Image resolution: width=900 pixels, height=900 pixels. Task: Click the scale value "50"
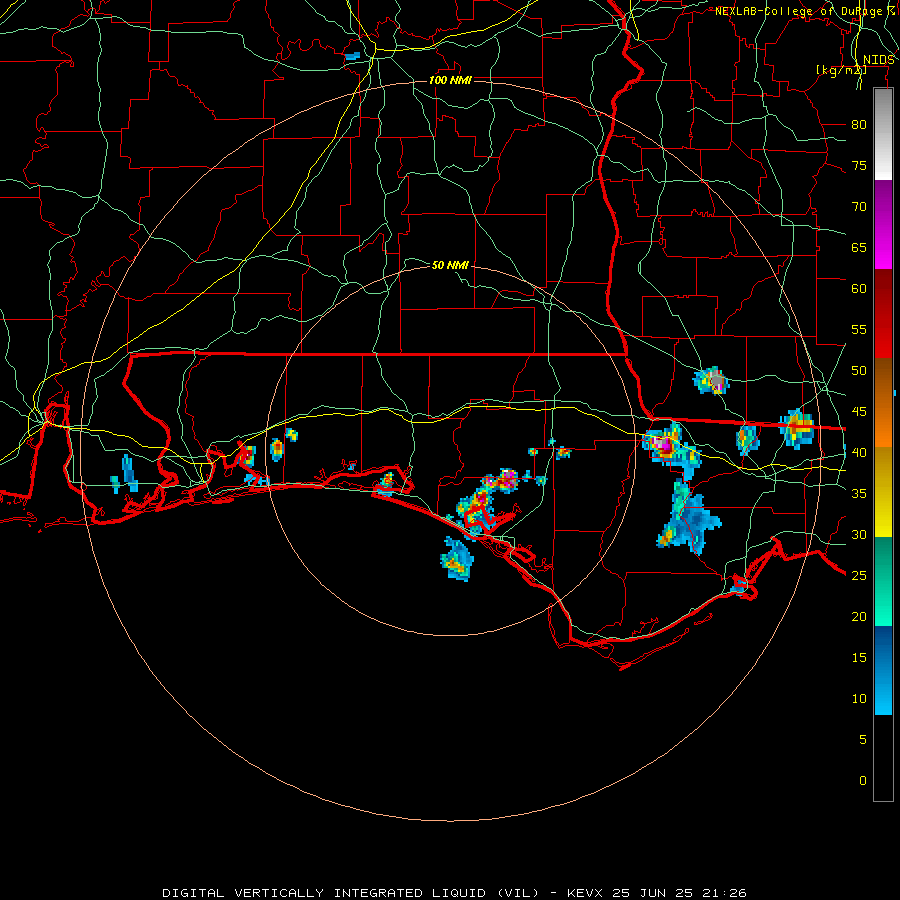pyautogui.click(x=859, y=370)
